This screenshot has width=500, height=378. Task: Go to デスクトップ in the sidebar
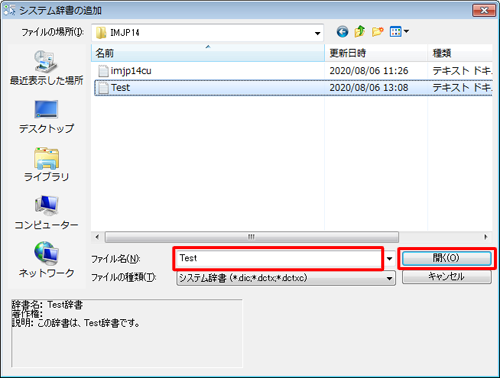click(46, 117)
